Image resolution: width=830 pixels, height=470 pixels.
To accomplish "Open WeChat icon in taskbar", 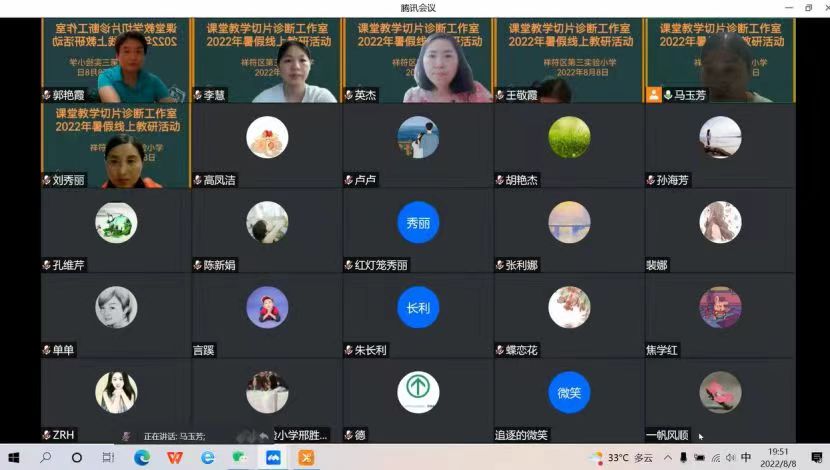I will click(240, 457).
